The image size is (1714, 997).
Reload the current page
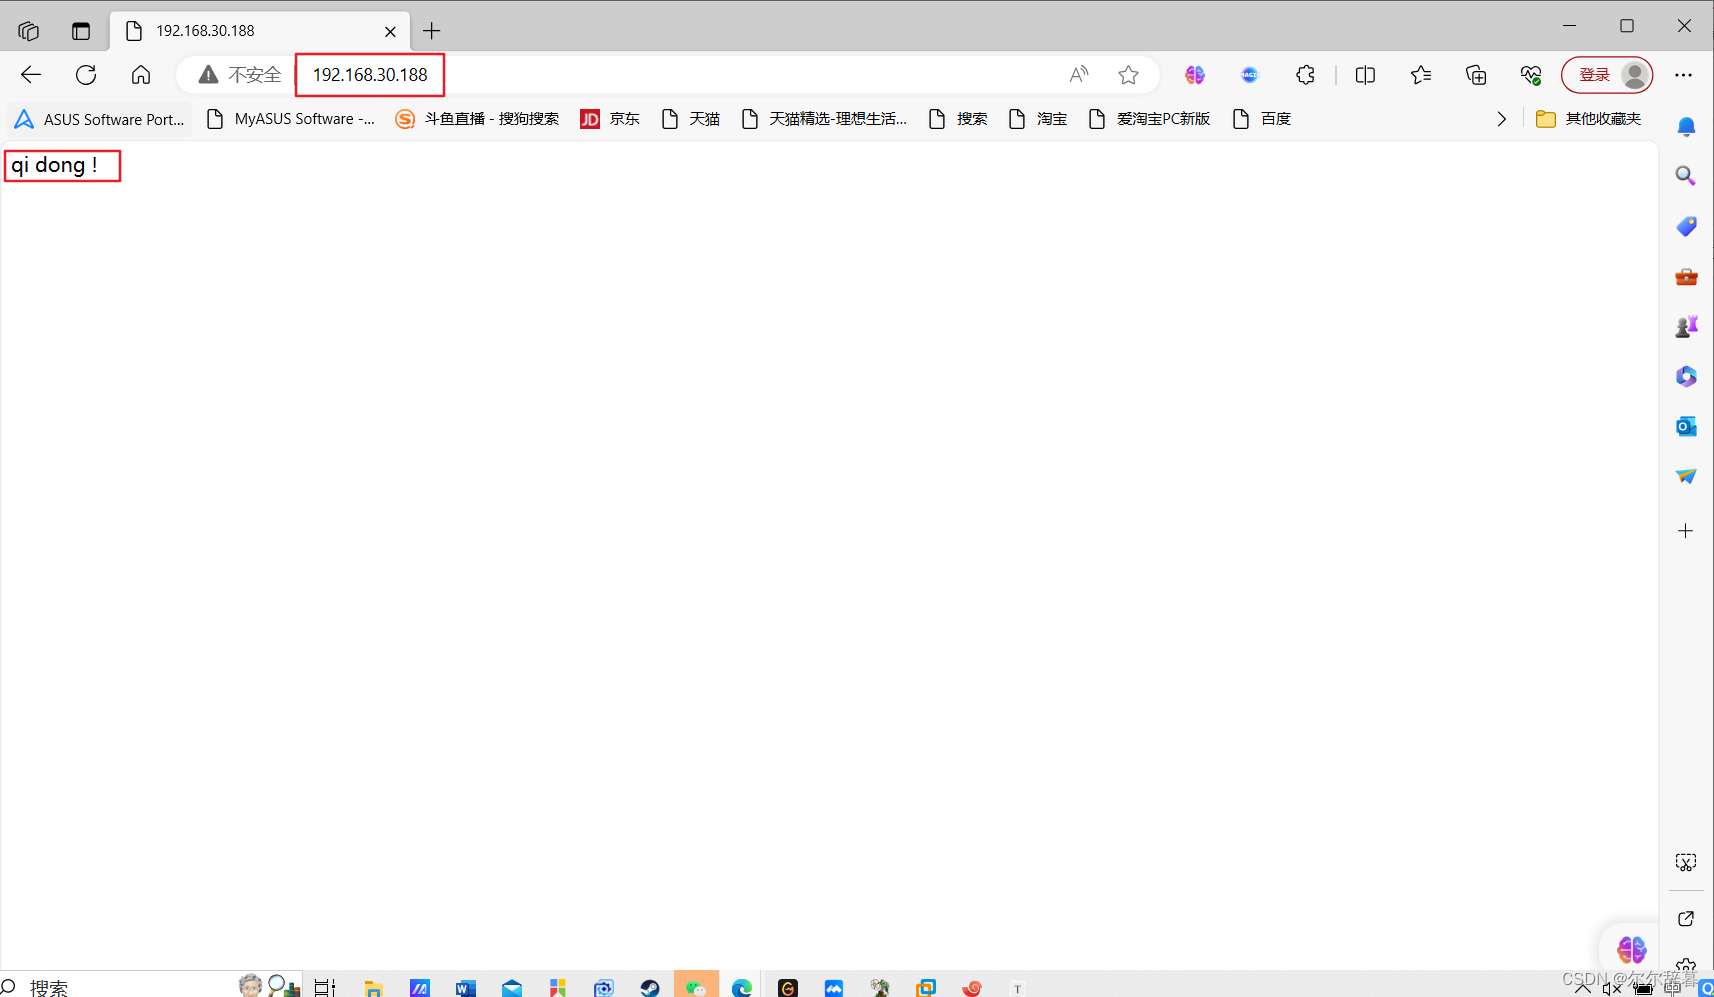[x=86, y=75]
